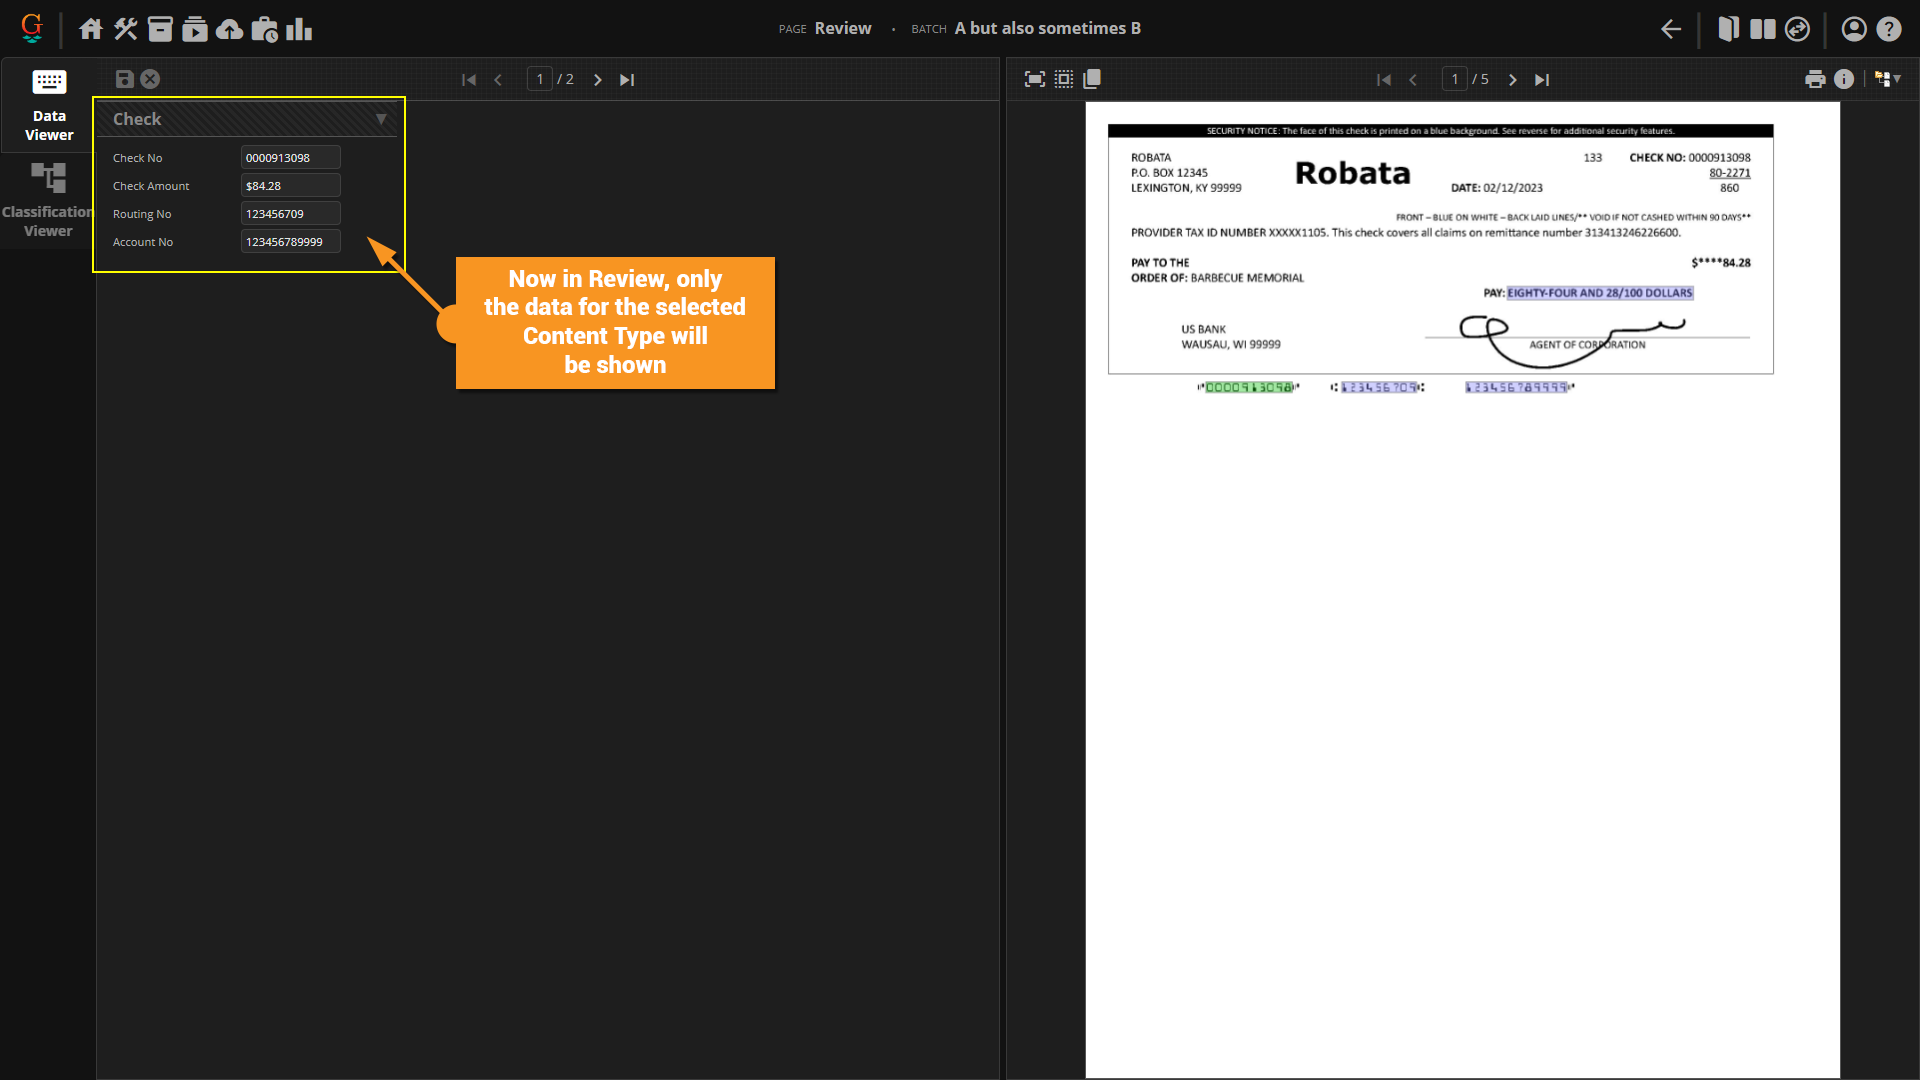1920x1080 pixels.
Task: Toggle the region selection zoom icon
Action: pyautogui.click(x=1064, y=79)
